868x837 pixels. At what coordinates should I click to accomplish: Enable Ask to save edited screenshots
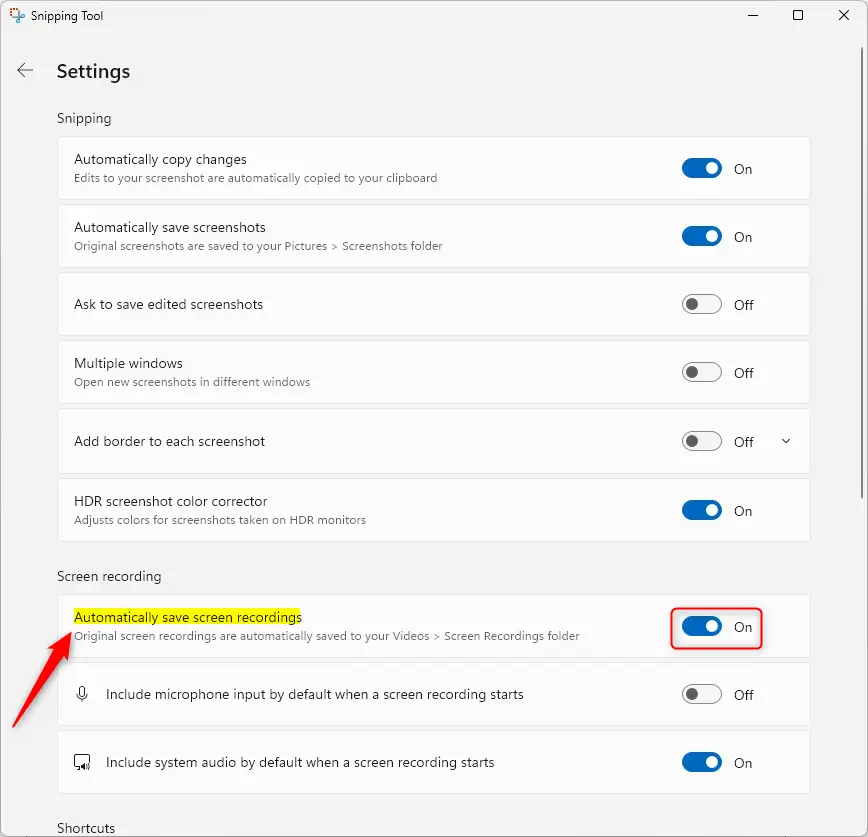click(x=701, y=304)
